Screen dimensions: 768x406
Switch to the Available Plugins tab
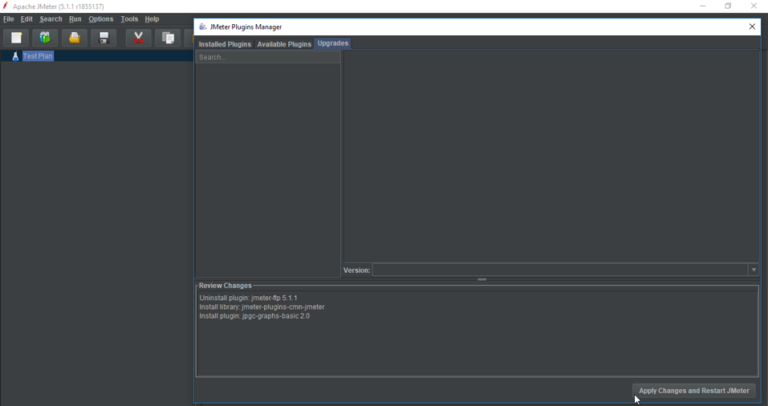[284, 44]
